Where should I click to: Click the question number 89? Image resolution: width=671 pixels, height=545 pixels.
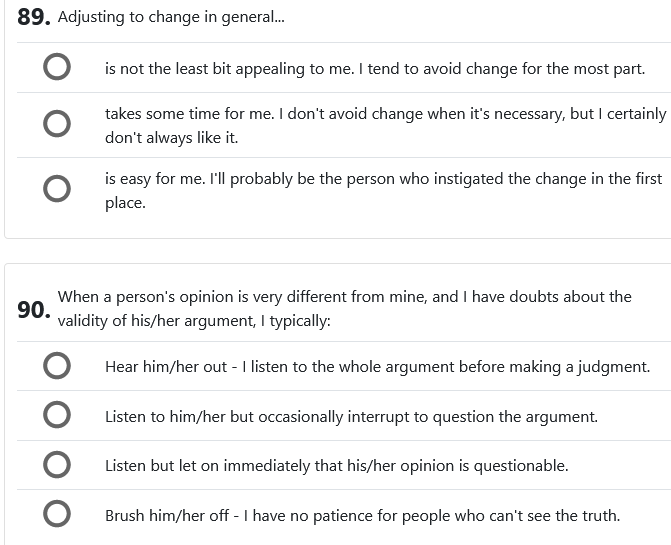click(x=34, y=19)
